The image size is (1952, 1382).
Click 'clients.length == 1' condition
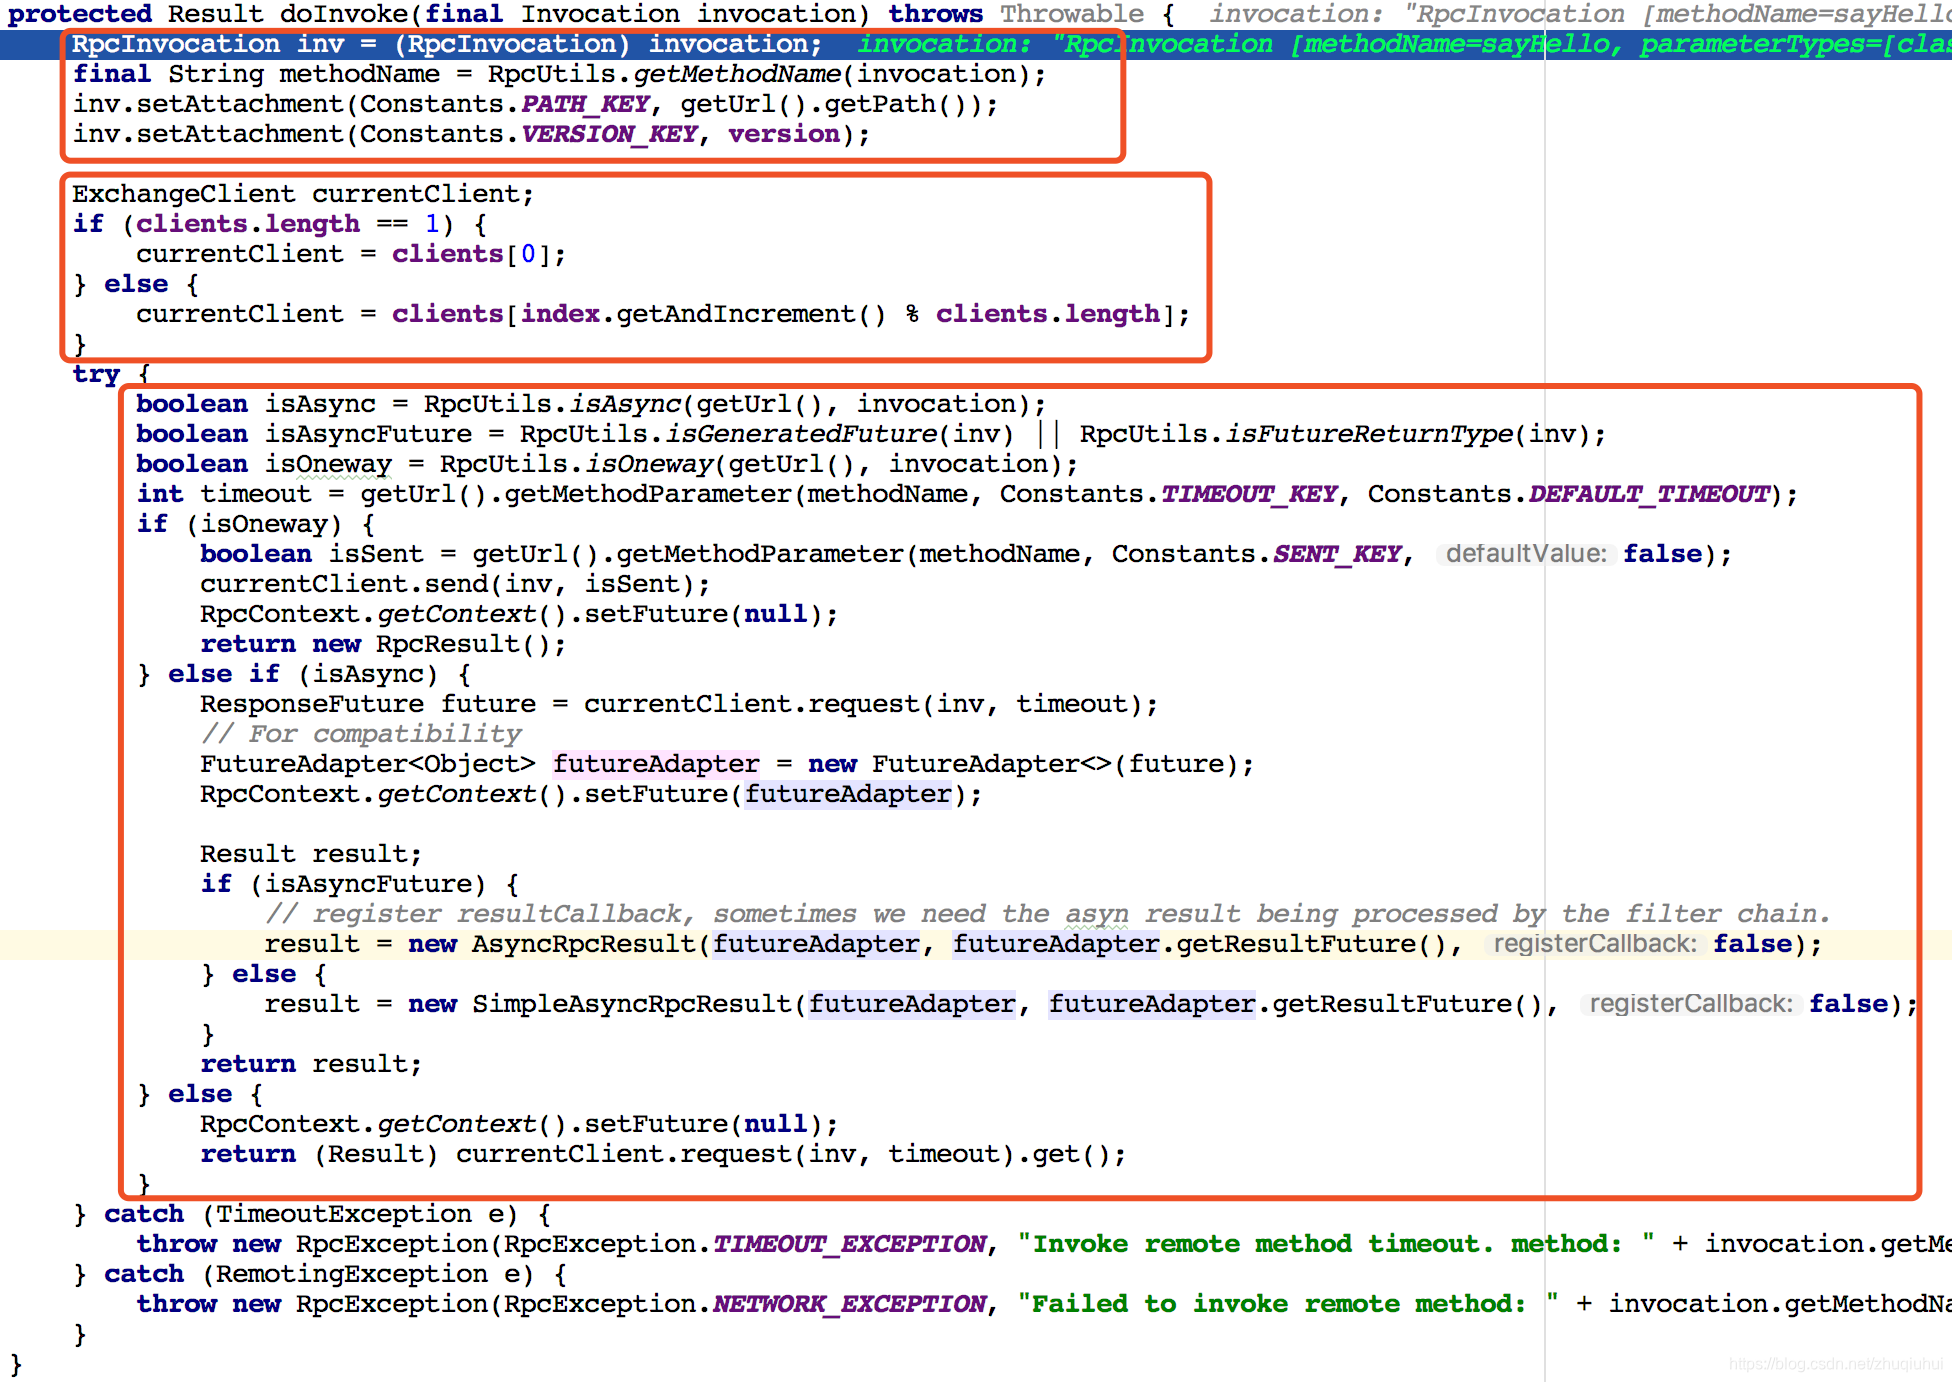click(288, 224)
